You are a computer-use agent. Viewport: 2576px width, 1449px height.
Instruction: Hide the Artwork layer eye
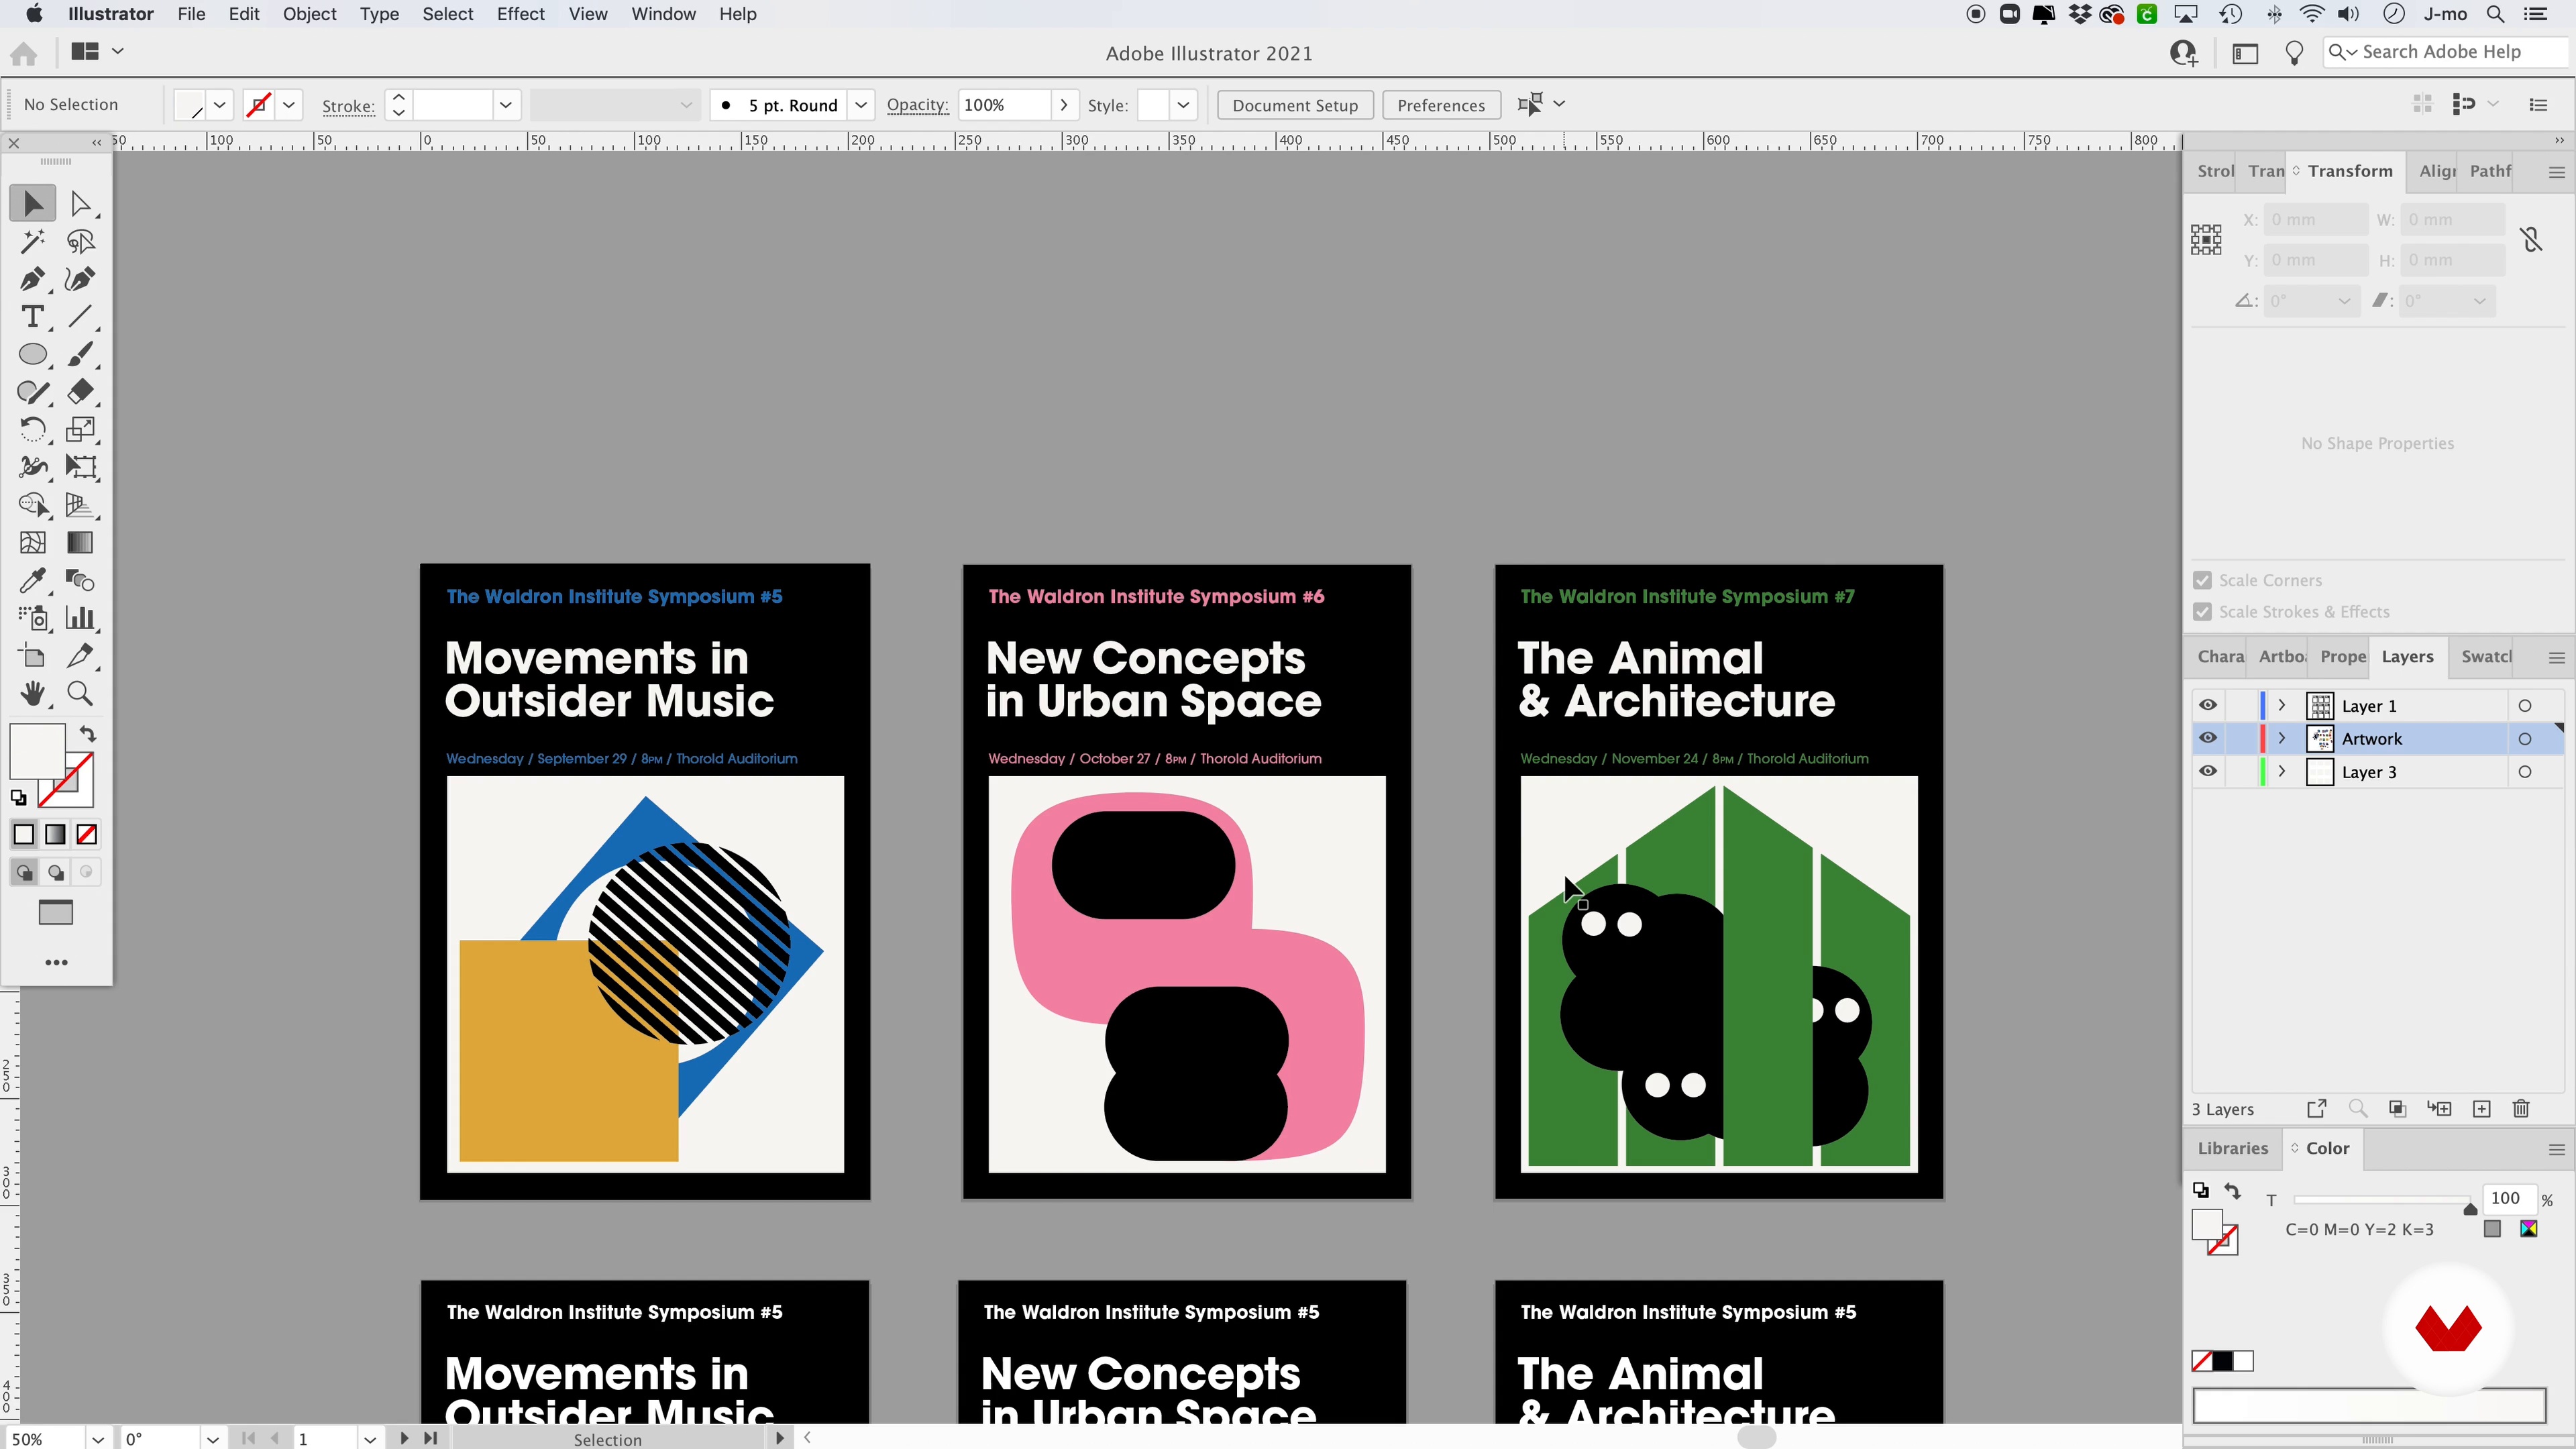coord(2208,738)
